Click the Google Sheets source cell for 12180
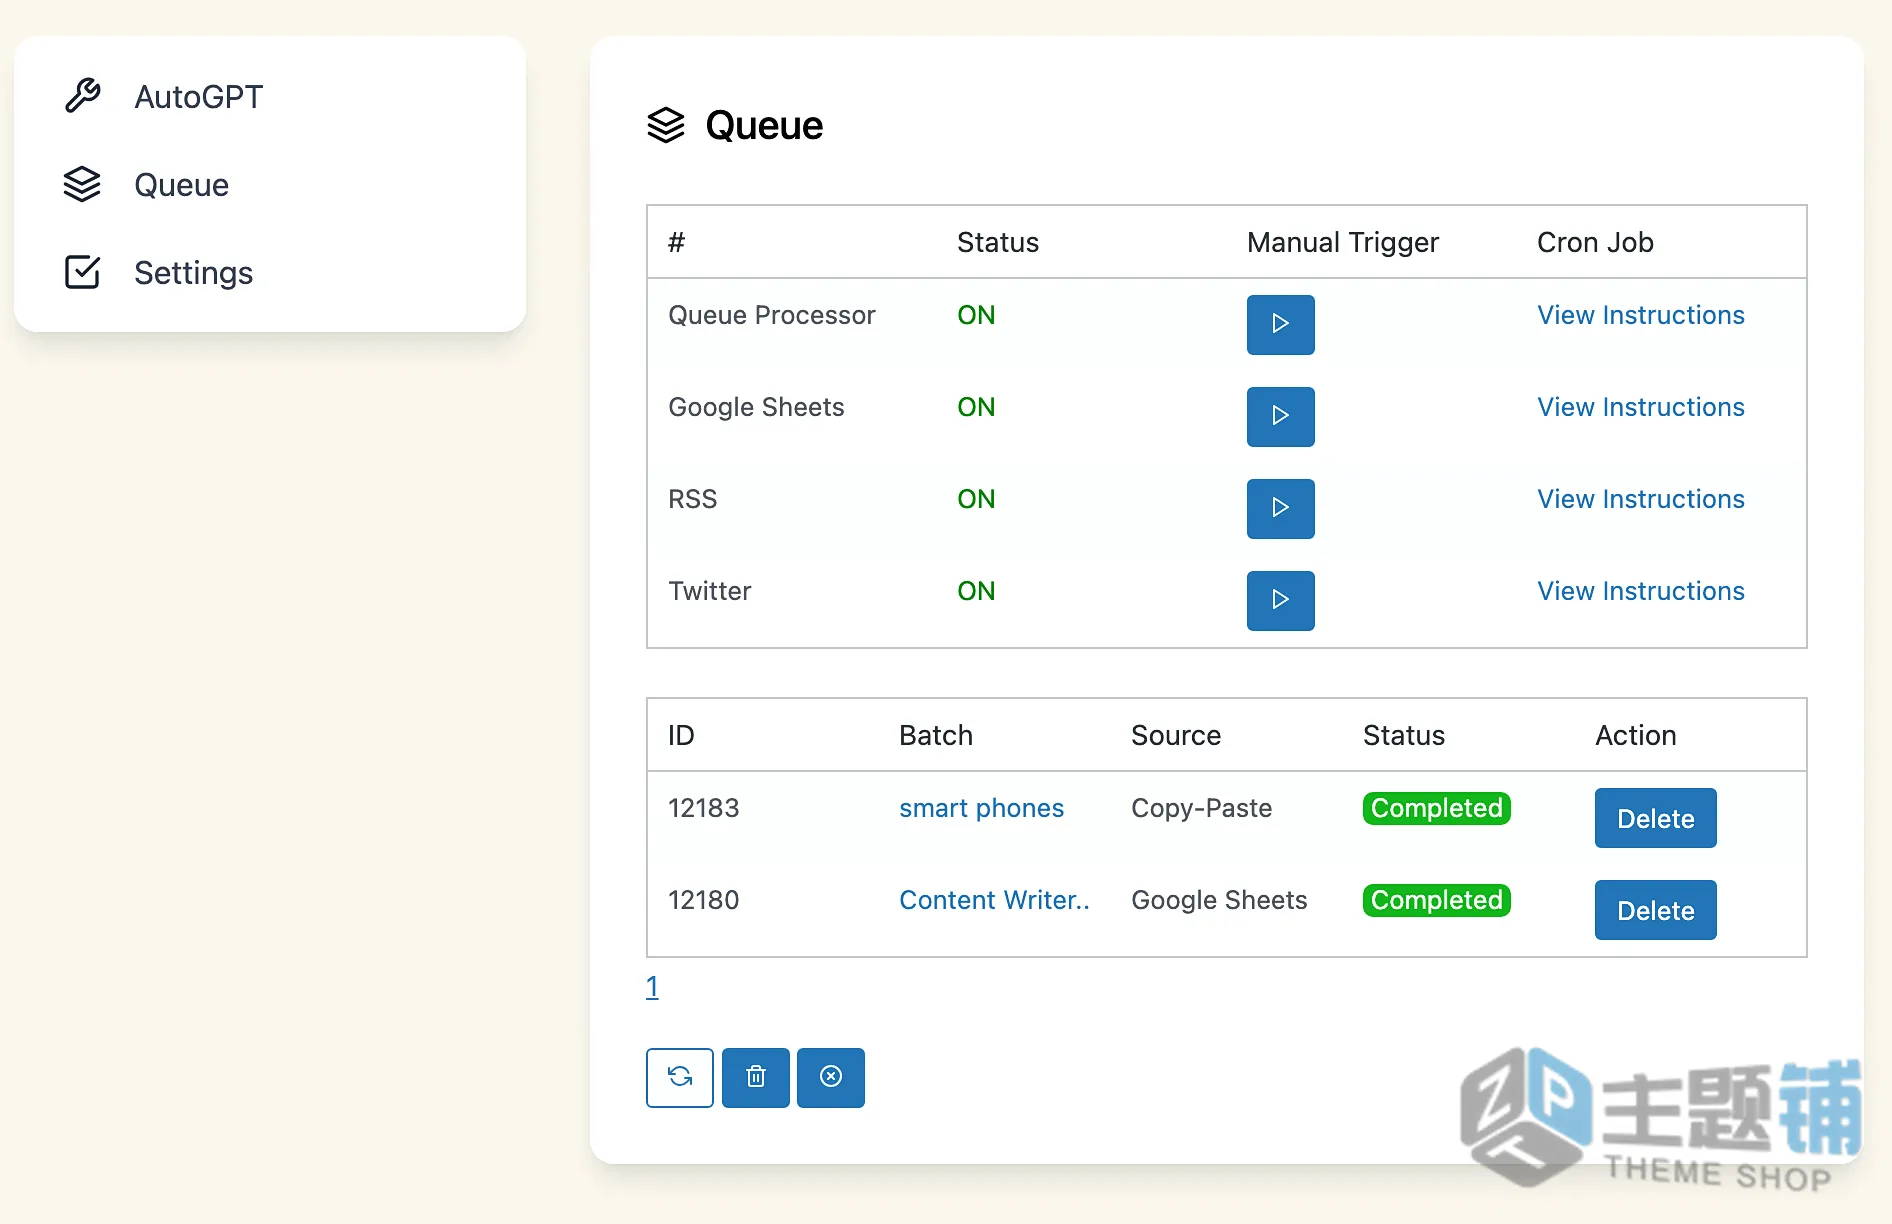This screenshot has height=1224, width=1892. [1219, 900]
